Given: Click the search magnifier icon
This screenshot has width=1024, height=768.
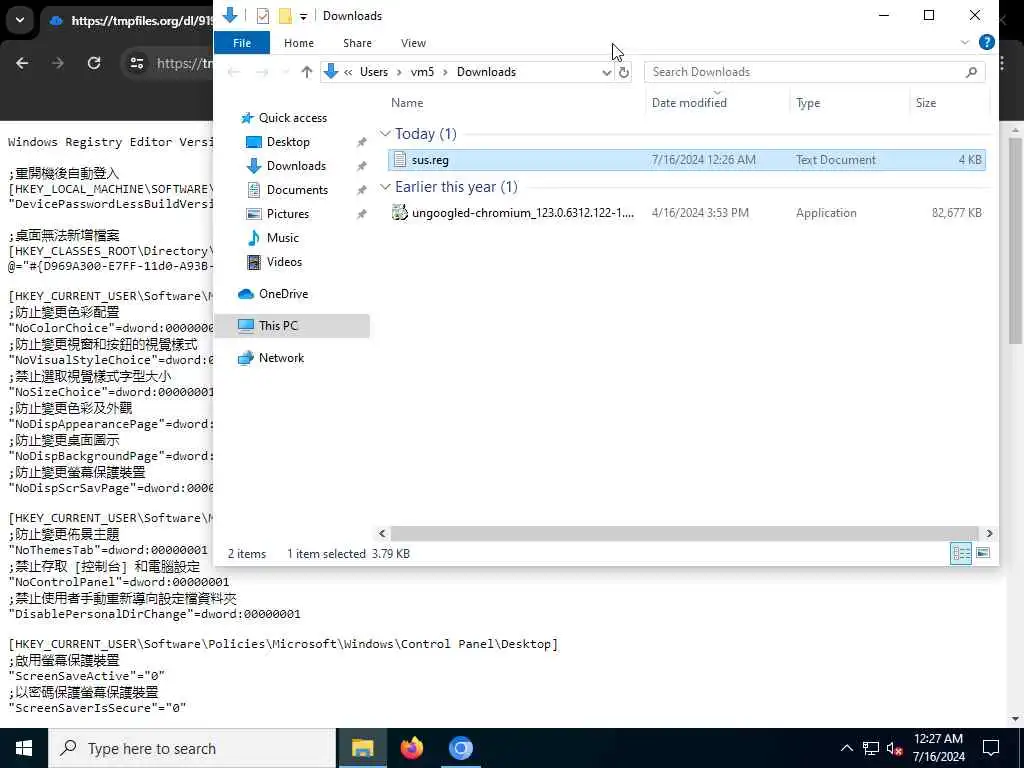Looking at the screenshot, I should coord(971,72).
